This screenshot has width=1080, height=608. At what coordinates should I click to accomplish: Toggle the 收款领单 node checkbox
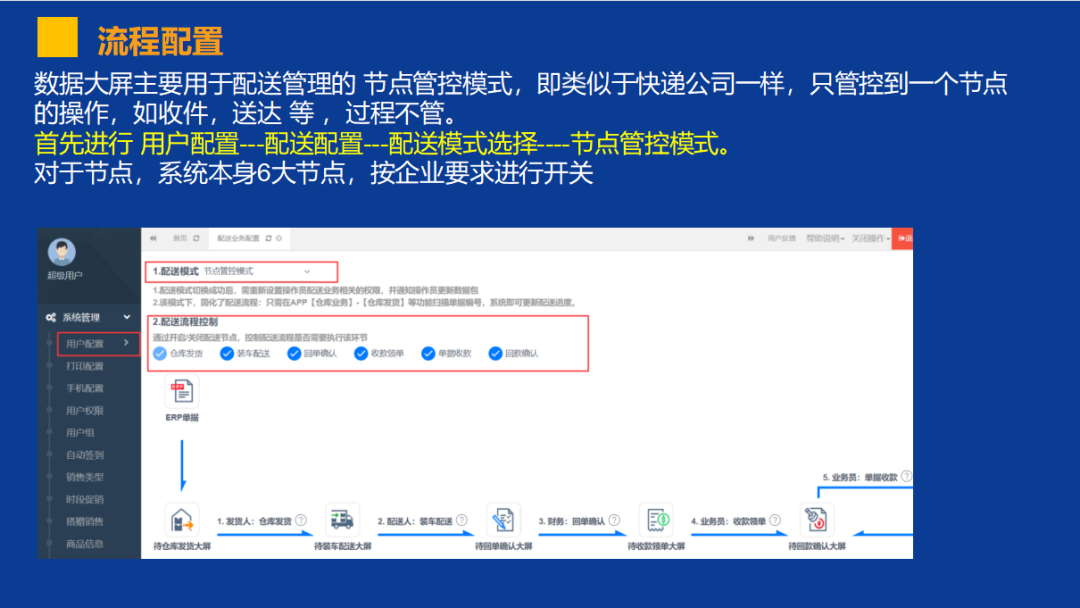(x=361, y=353)
